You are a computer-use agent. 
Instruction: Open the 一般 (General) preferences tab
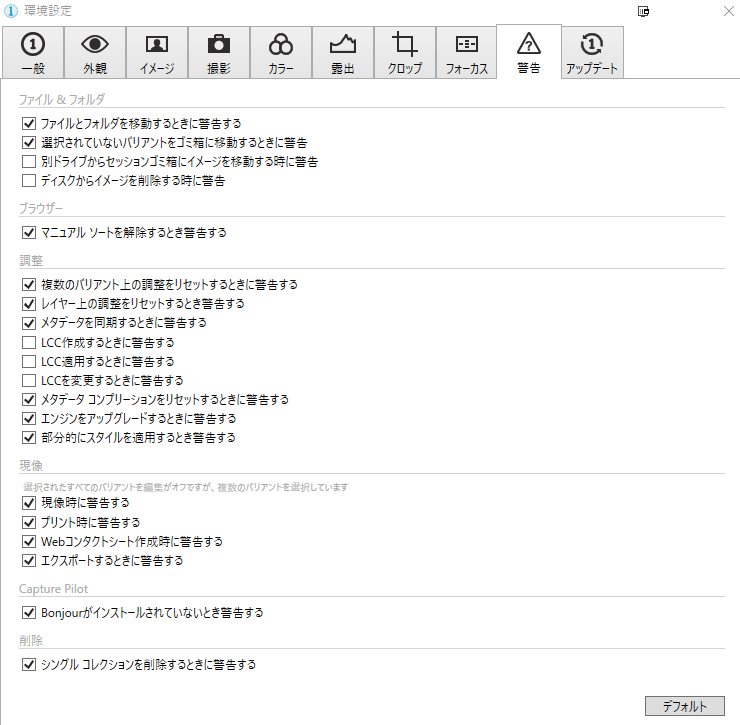pos(33,53)
